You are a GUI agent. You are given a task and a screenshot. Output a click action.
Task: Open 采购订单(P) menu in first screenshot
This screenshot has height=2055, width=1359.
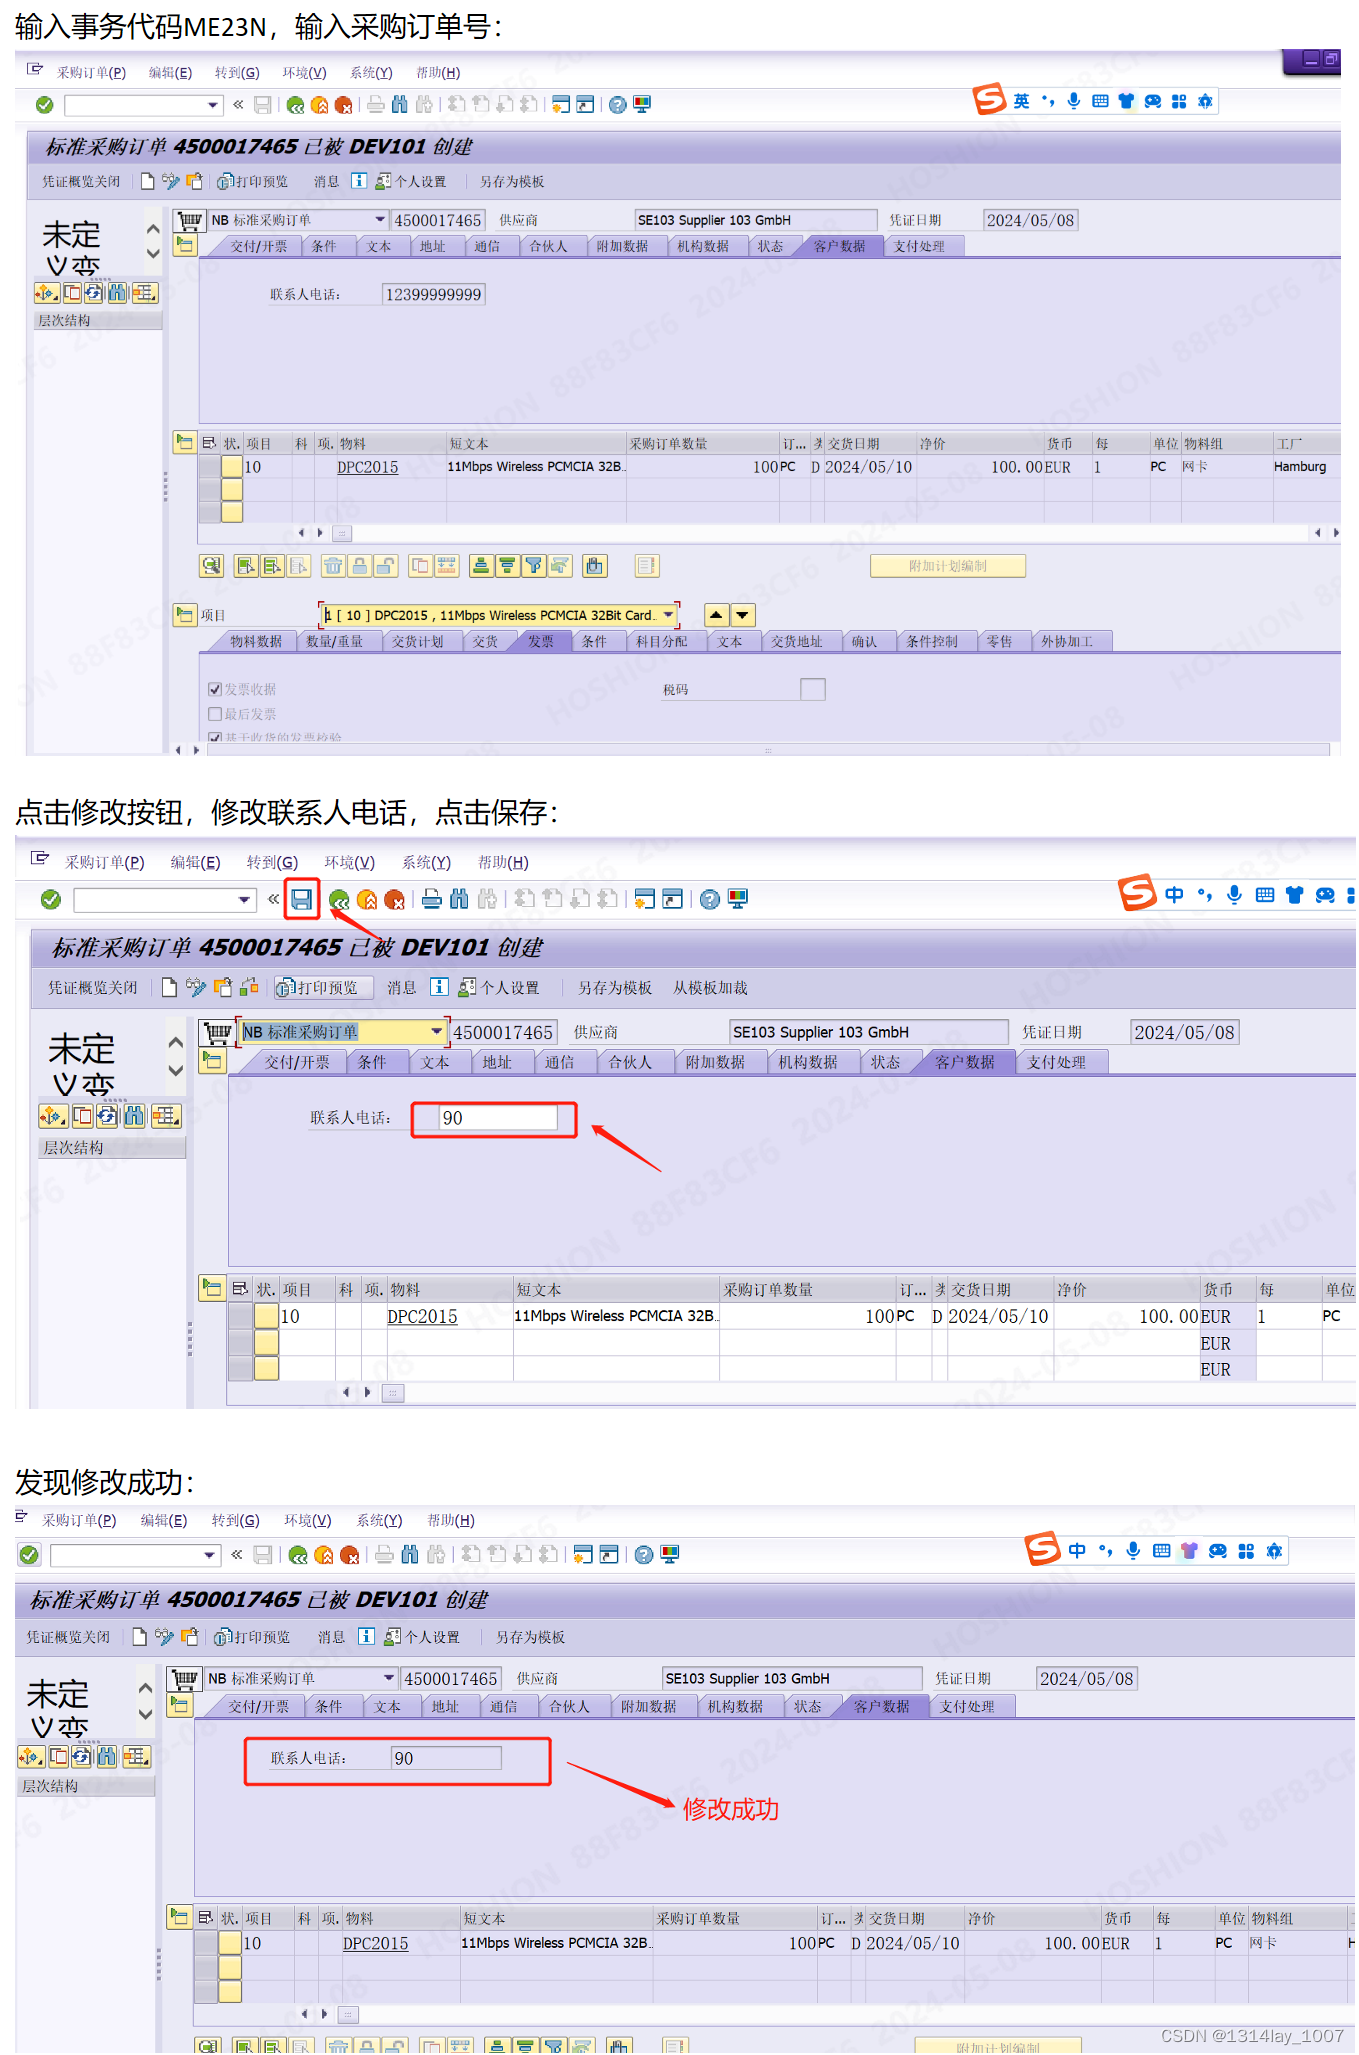coord(91,72)
